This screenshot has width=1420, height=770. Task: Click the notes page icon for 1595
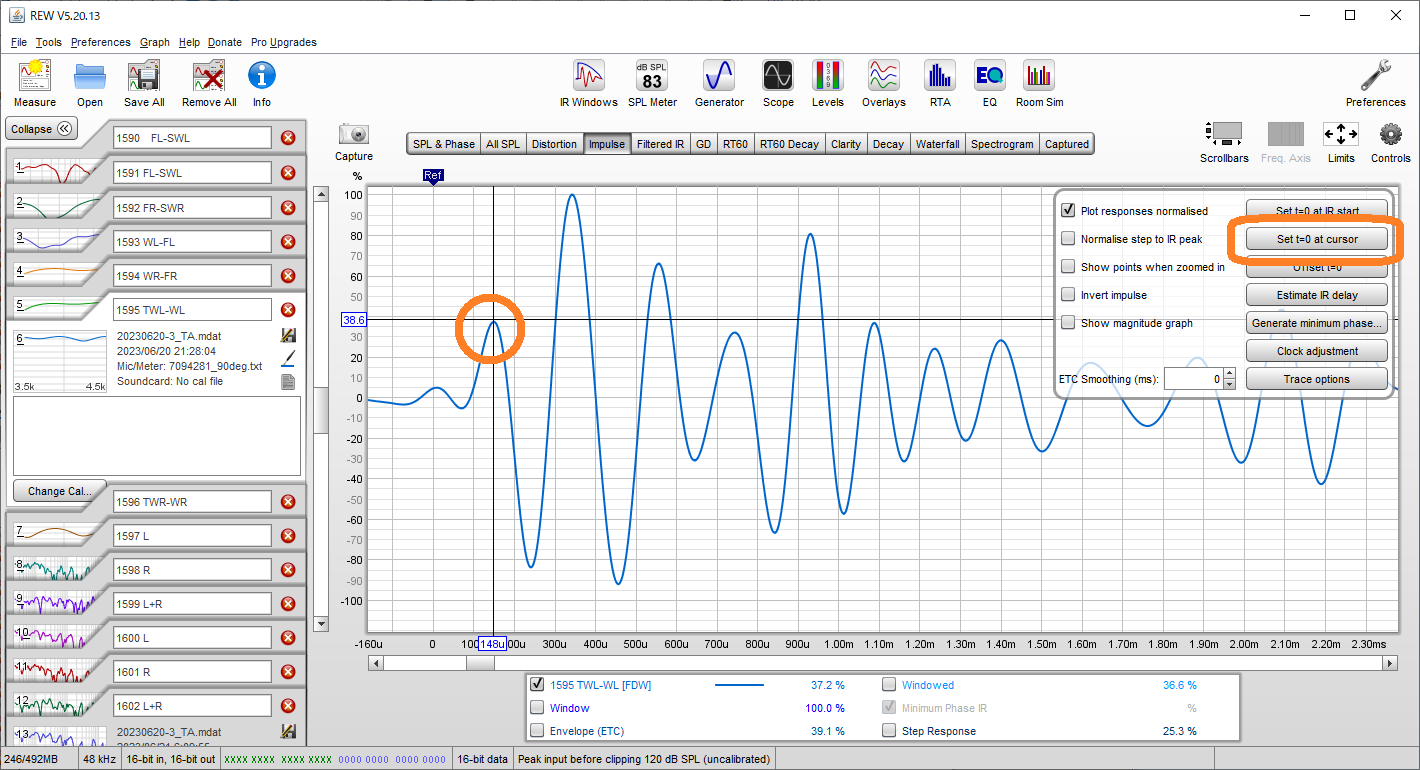(288, 382)
